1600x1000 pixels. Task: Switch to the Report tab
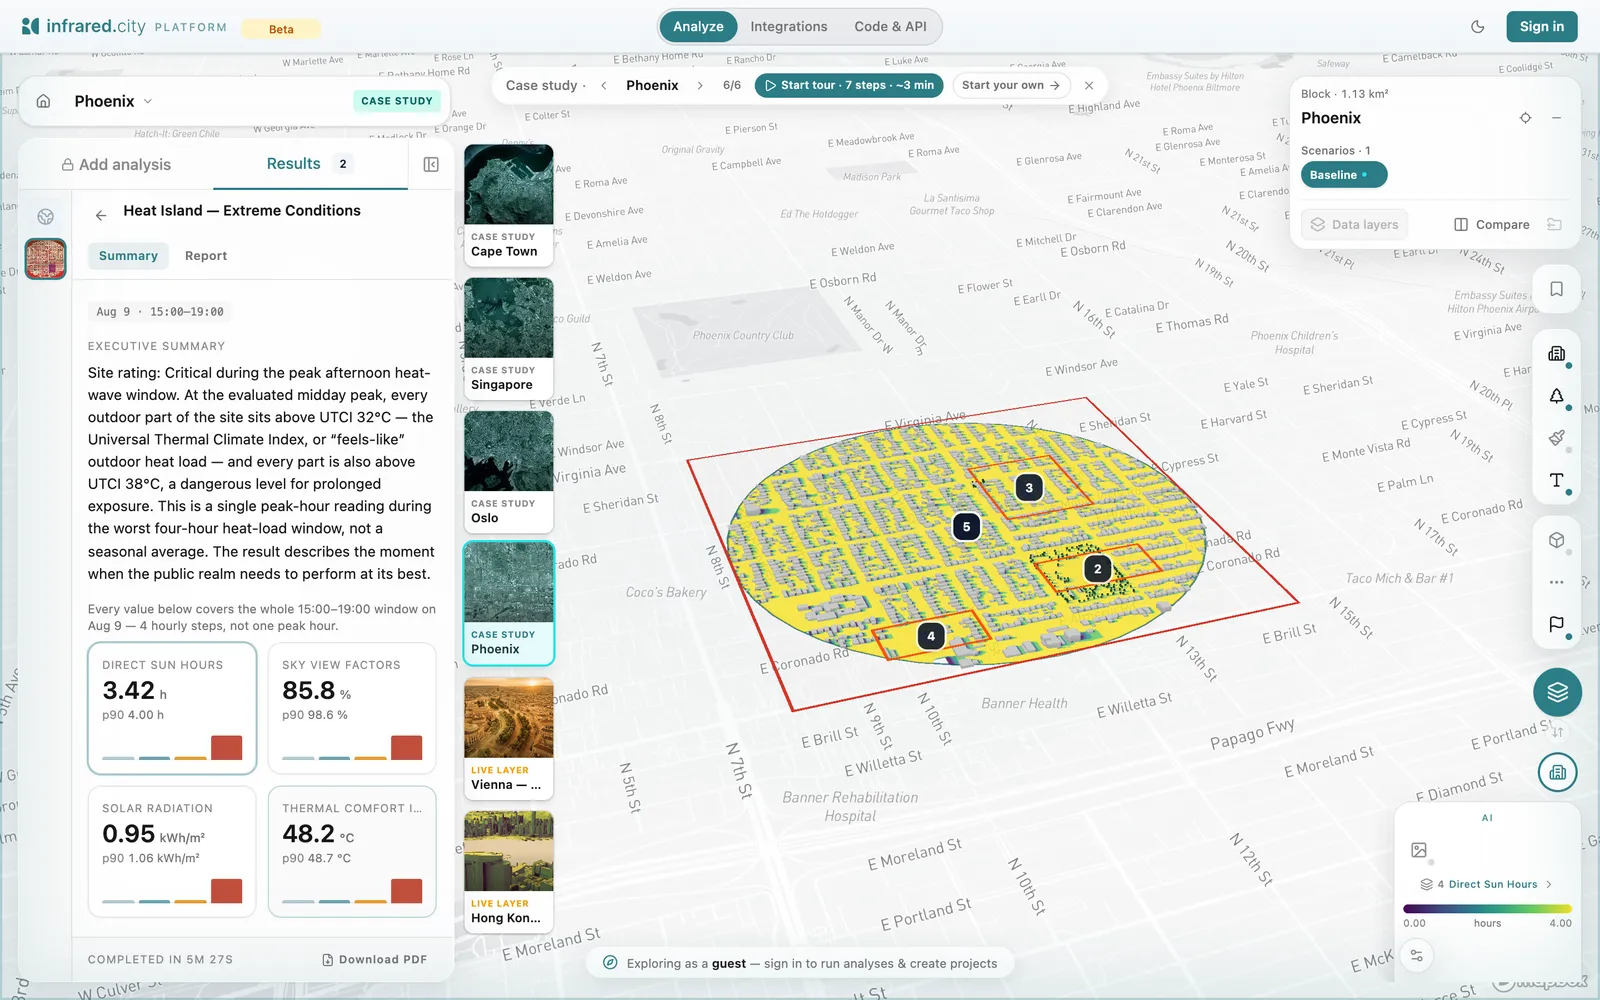tap(206, 256)
